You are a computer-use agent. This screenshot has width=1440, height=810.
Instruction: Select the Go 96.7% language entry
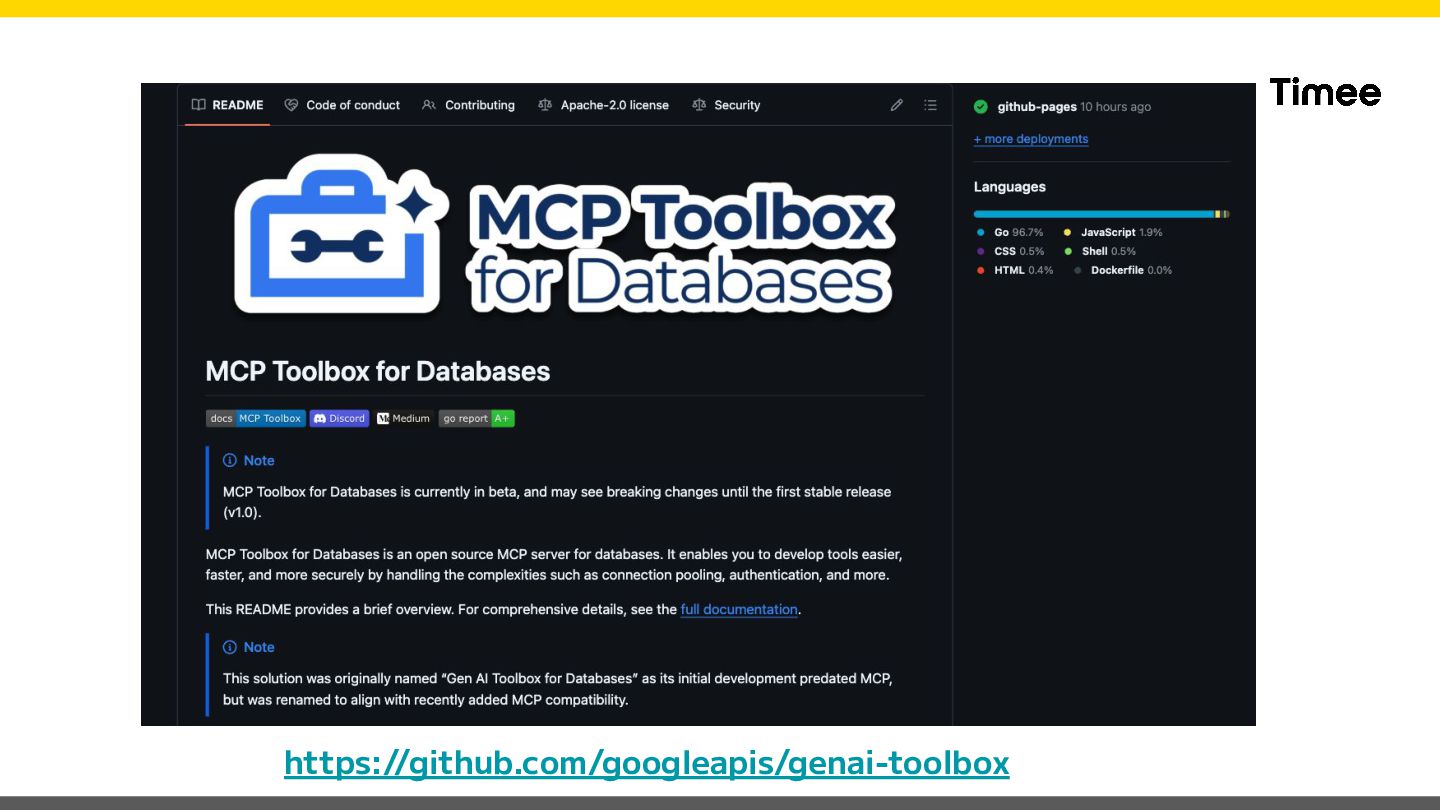click(x=1010, y=232)
